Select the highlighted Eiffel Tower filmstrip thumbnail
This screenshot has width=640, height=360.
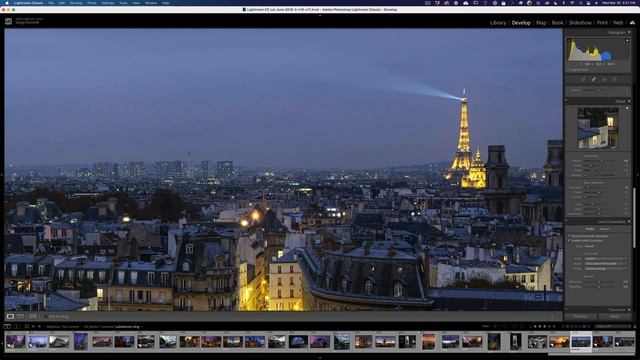click(x=581, y=342)
